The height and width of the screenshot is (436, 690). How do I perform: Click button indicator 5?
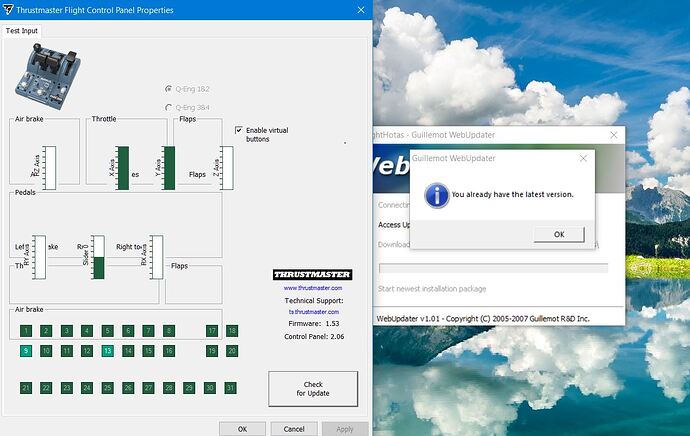coord(107,331)
